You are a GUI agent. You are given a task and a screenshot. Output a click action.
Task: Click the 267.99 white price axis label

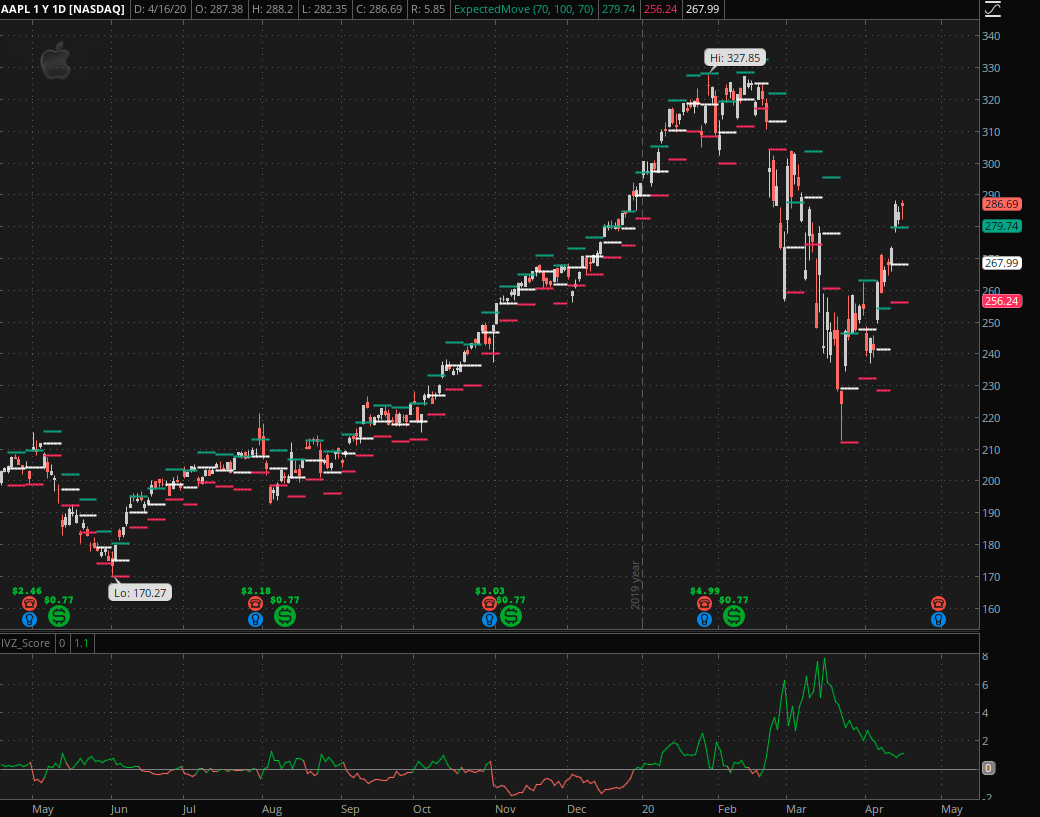(x=1002, y=263)
